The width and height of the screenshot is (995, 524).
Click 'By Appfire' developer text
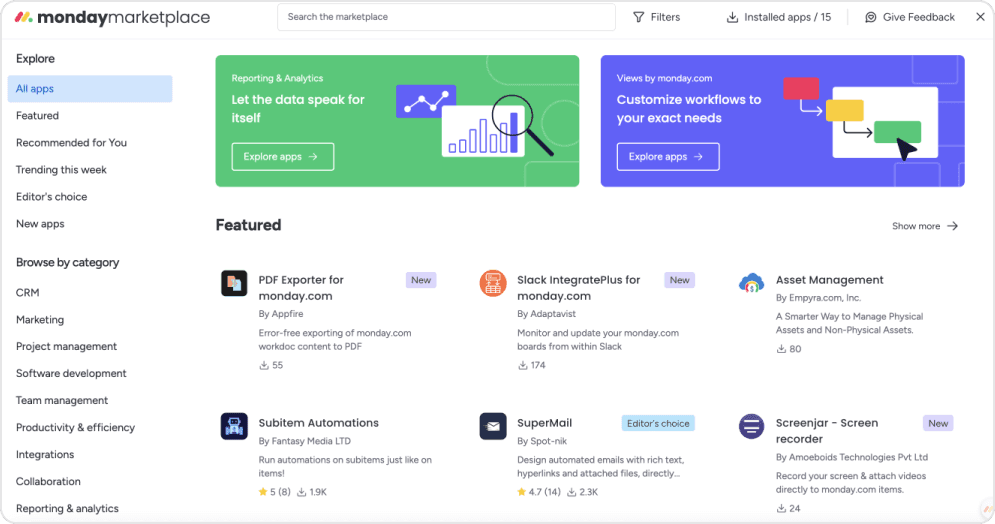[x=281, y=314]
